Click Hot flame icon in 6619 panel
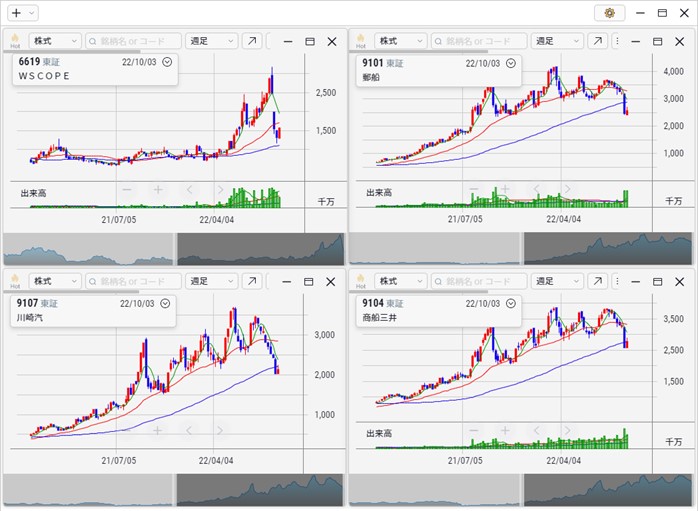This screenshot has height=511, width=698. (15, 41)
